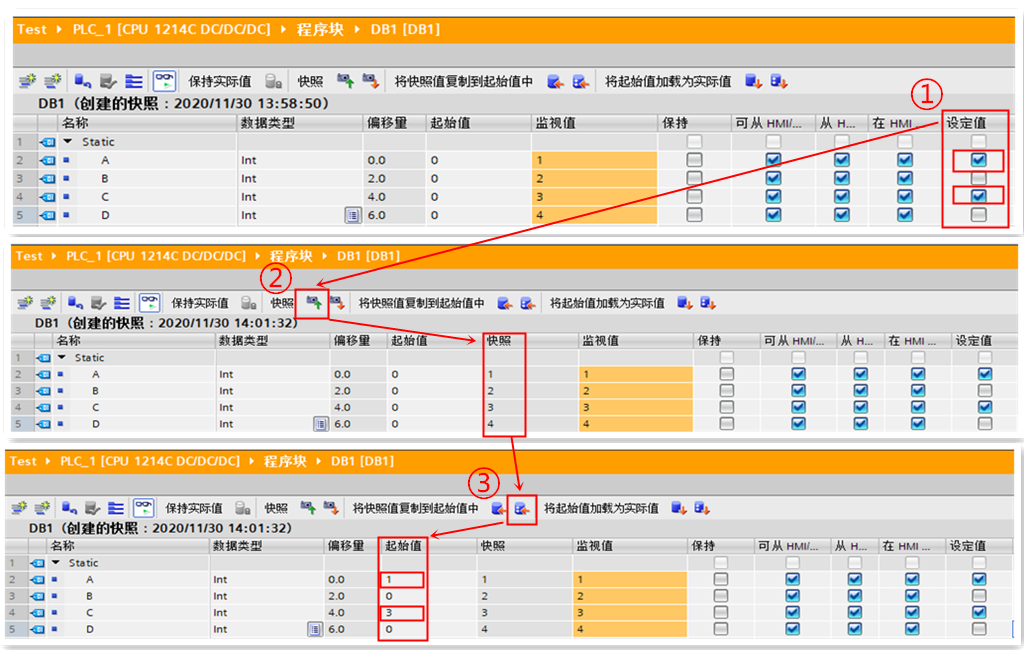Viewport: 1024px width, 650px height.
Task: Click the 保持实际值 lock icon in top panel
Action: (x=273, y=81)
